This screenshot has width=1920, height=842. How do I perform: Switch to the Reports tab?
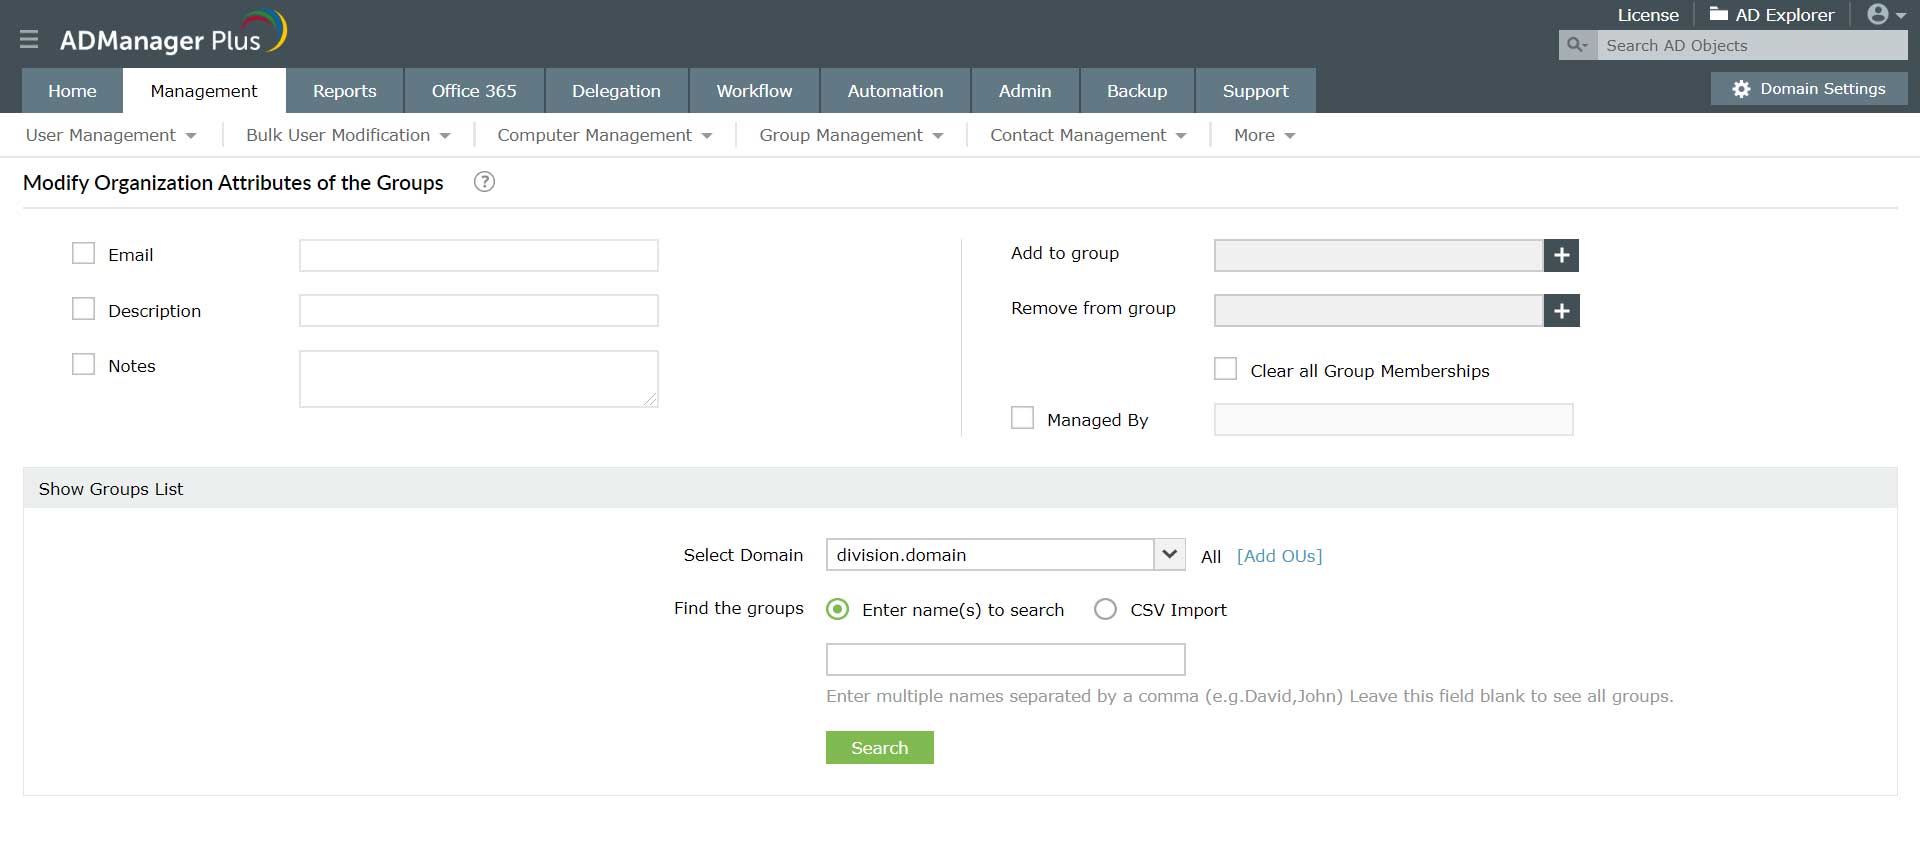coord(345,91)
